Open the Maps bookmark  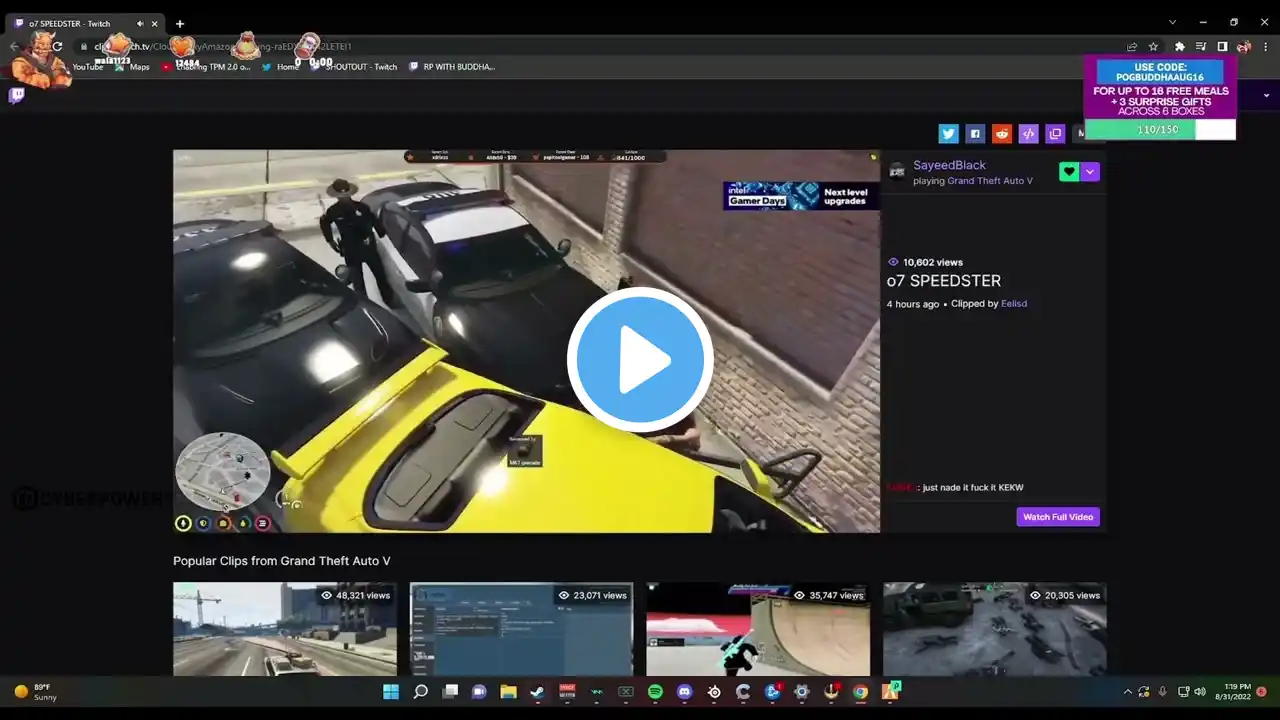132,67
